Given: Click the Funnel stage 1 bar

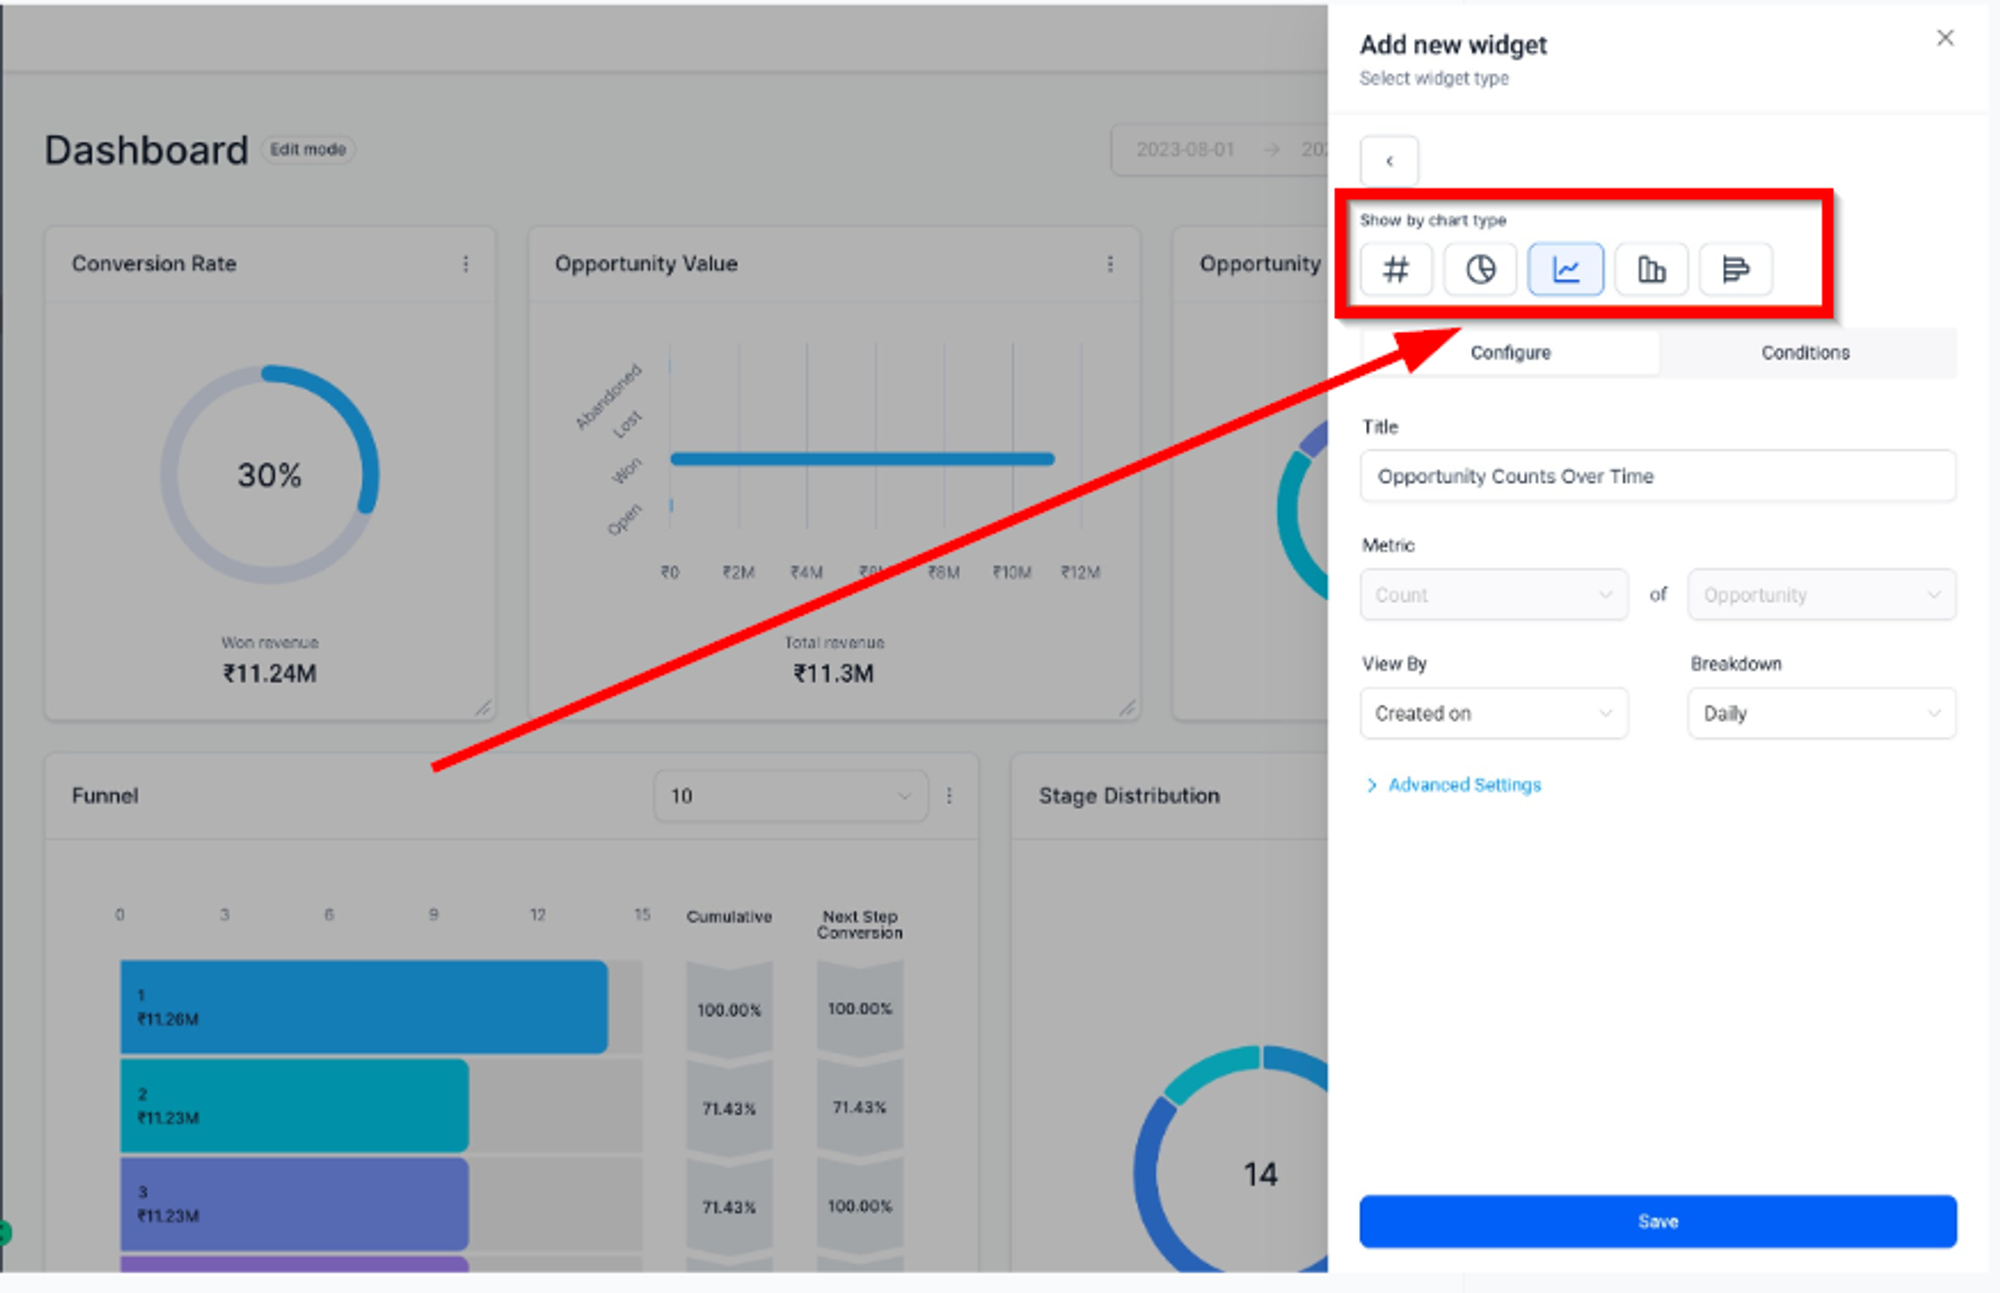Looking at the screenshot, I should pyautogui.click(x=363, y=1007).
